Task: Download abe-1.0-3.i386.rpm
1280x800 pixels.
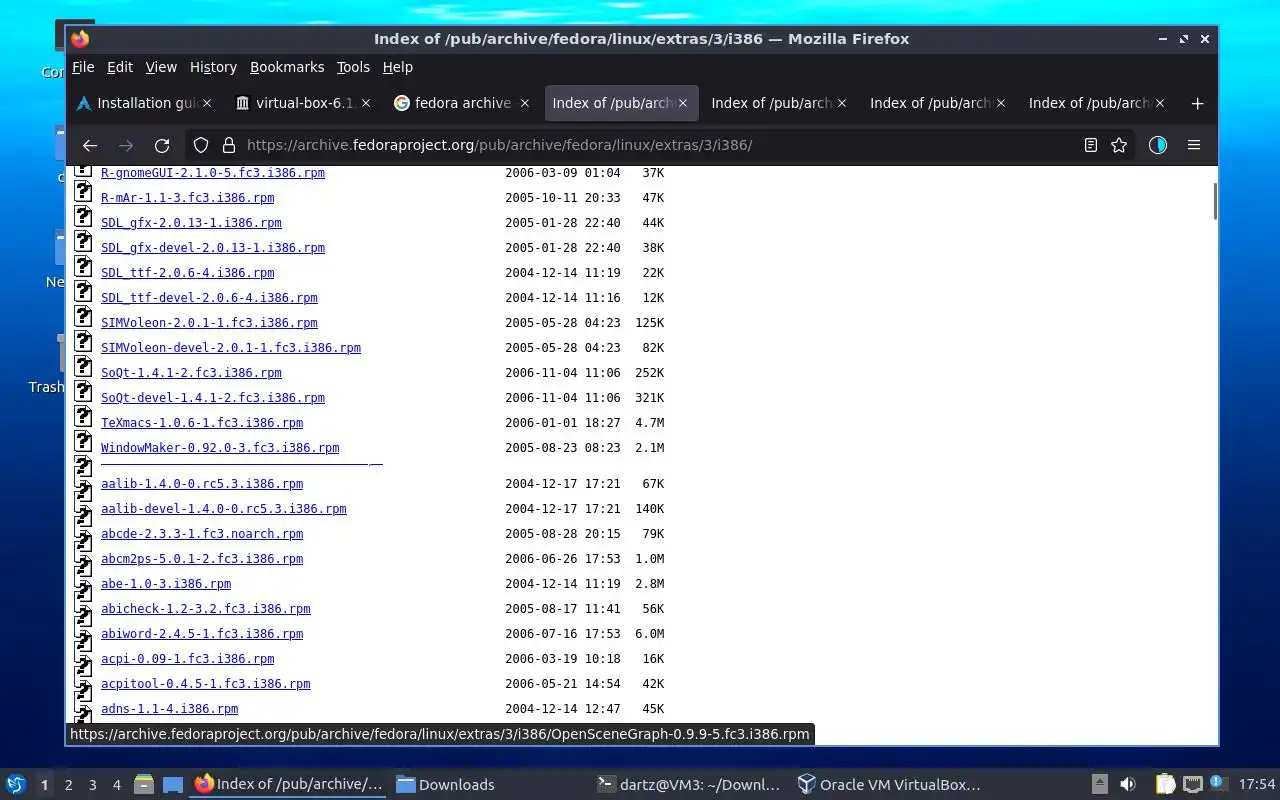Action: coord(166,584)
